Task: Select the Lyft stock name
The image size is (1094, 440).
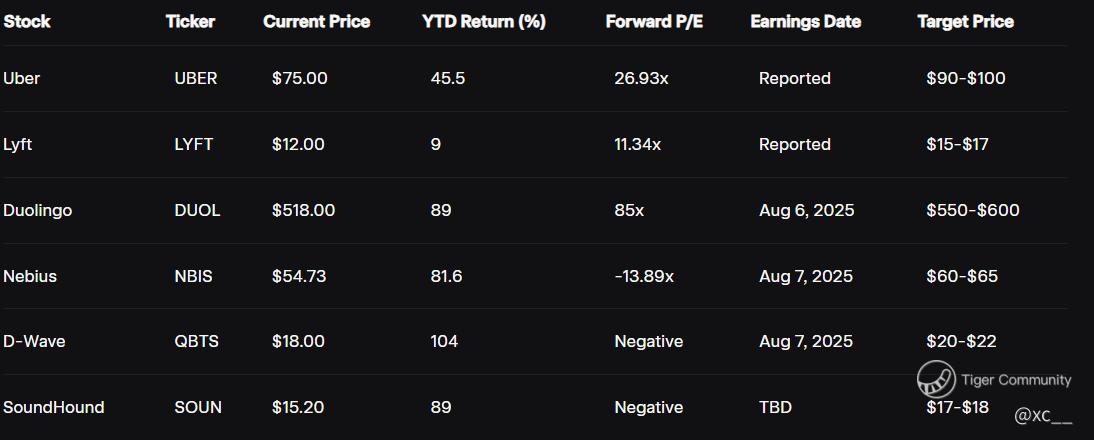Action: (18, 144)
